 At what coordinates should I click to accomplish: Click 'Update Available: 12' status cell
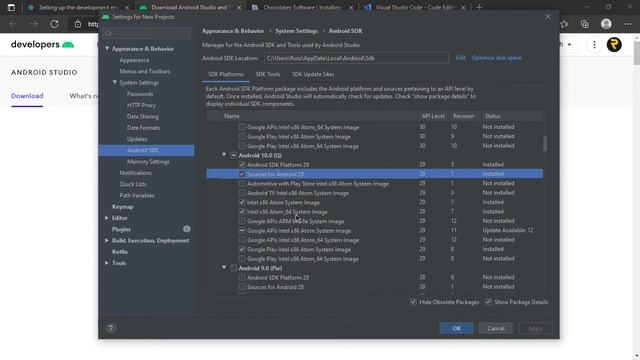pyautogui.click(x=508, y=230)
